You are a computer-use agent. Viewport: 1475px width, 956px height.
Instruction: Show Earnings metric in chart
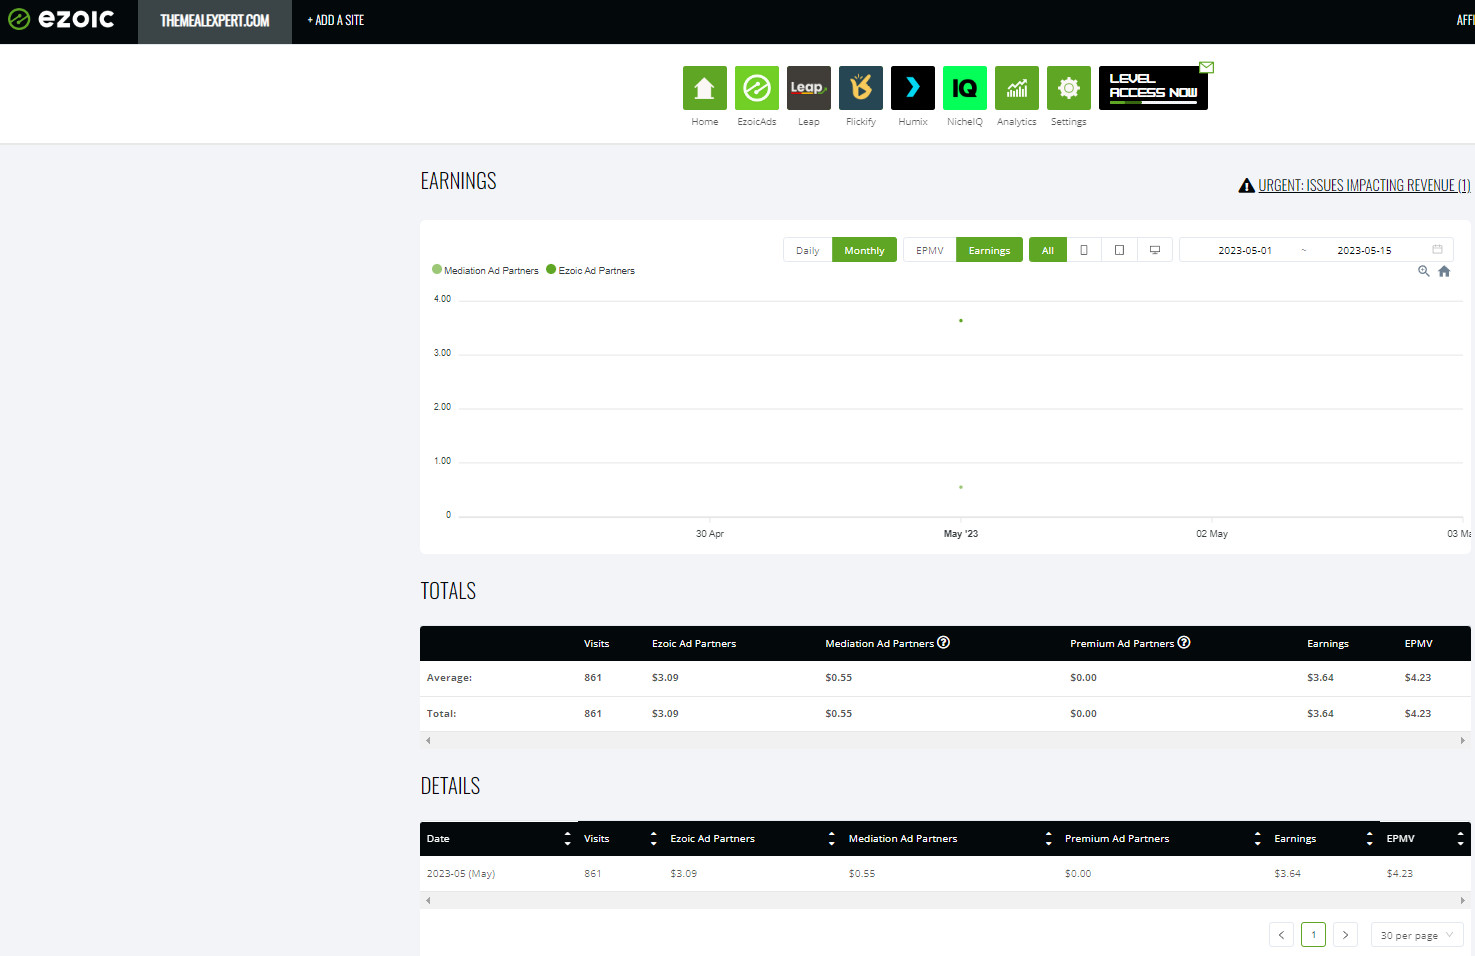point(989,250)
